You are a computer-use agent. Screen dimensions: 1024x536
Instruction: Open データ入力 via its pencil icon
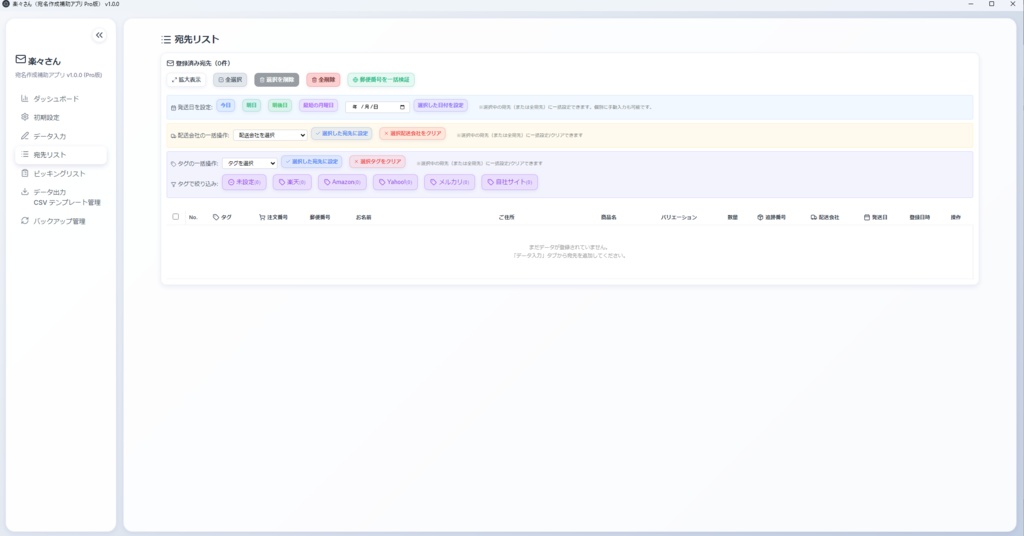pos(25,136)
